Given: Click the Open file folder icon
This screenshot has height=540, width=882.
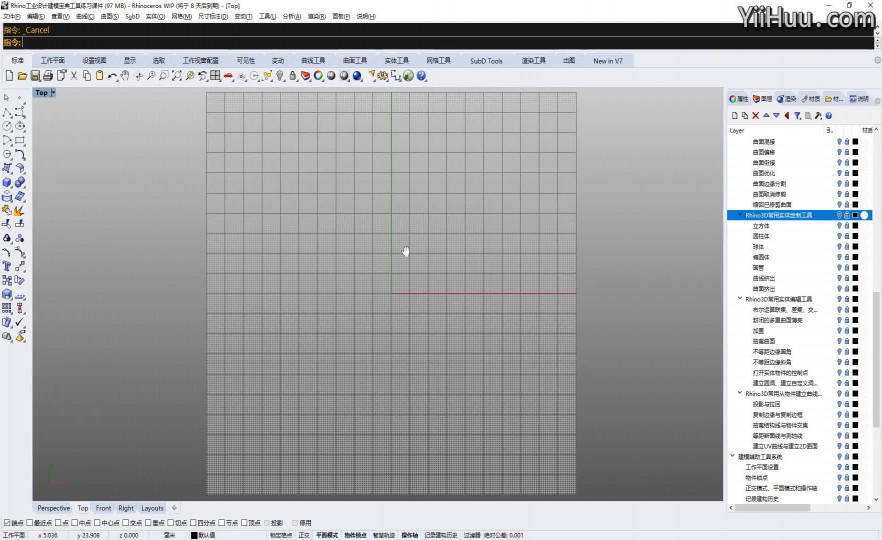Looking at the screenshot, I should [22, 76].
